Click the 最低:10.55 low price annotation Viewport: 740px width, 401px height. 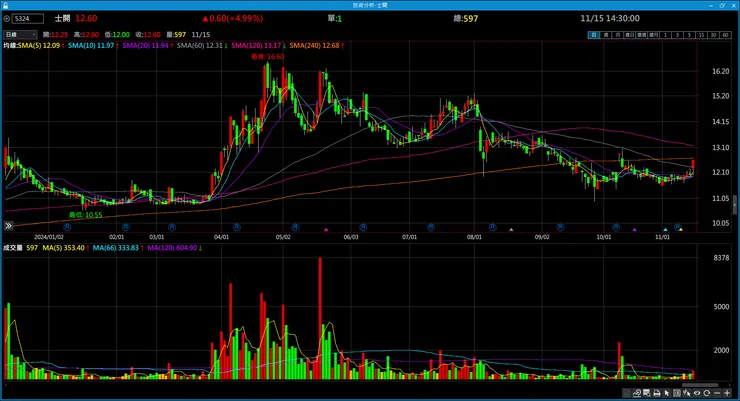coord(85,215)
